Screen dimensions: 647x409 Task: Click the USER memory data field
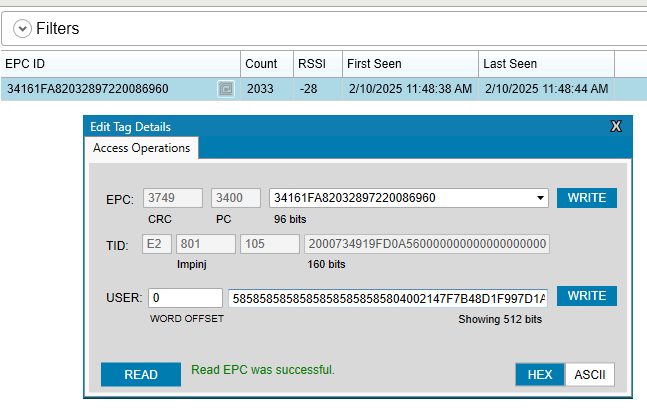pos(388,298)
